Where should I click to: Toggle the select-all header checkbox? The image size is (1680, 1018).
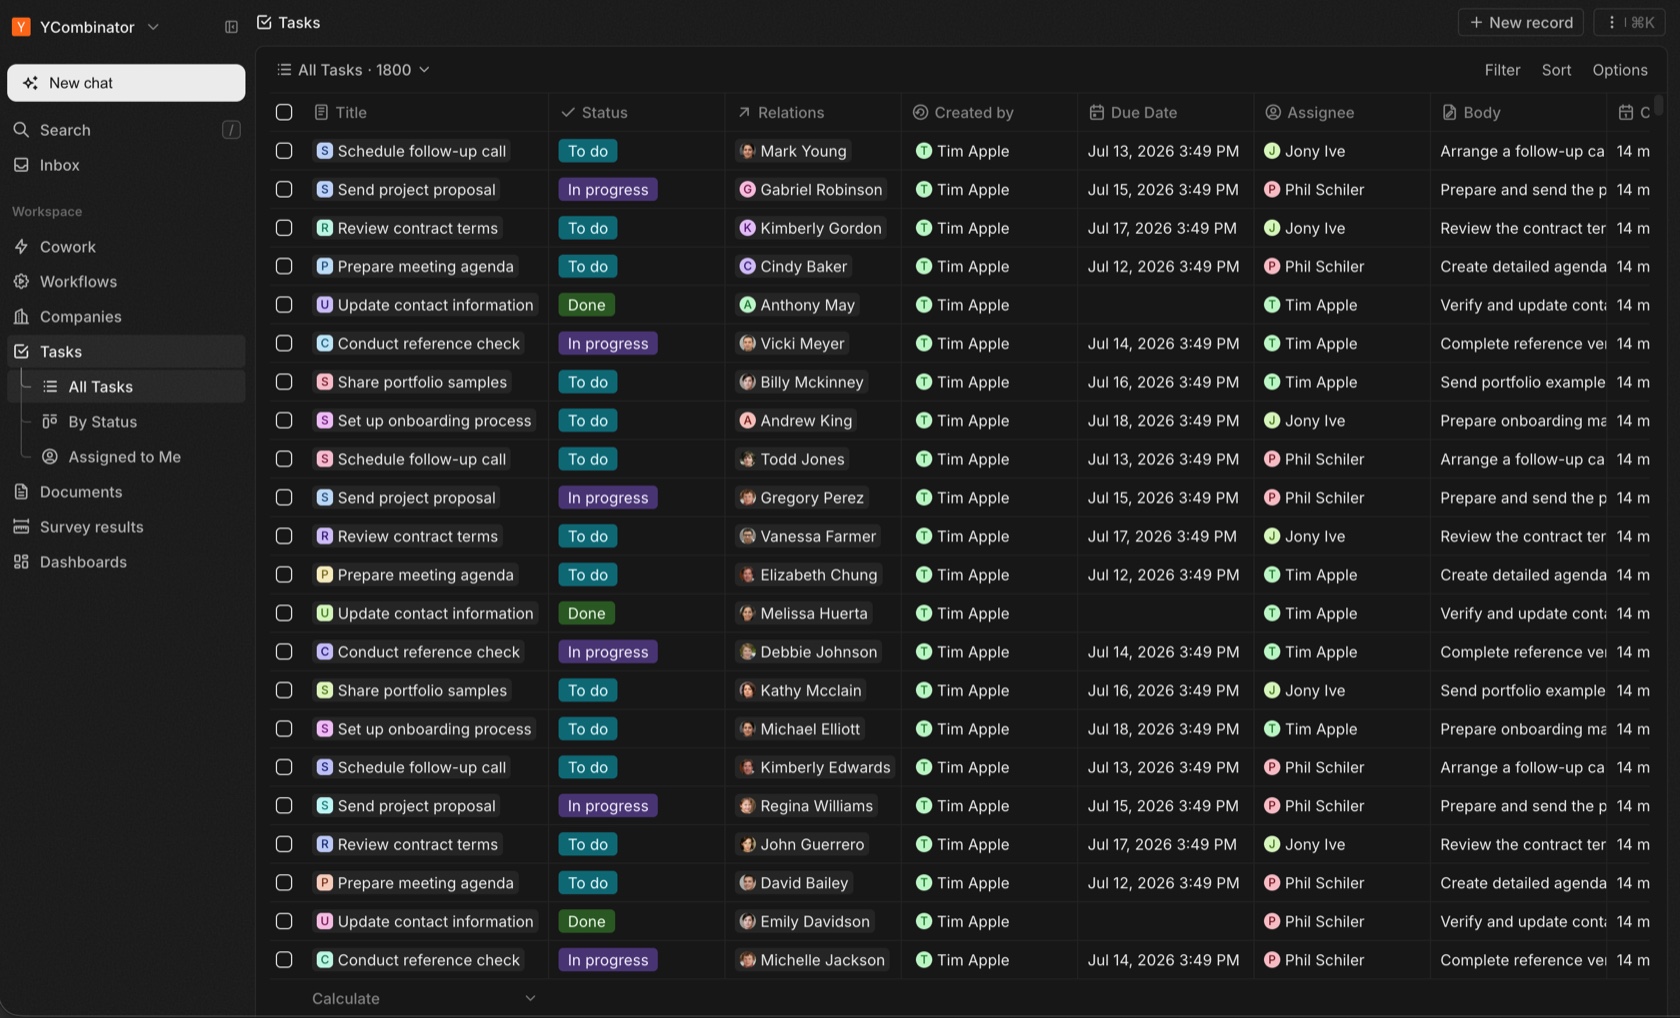(x=284, y=112)
